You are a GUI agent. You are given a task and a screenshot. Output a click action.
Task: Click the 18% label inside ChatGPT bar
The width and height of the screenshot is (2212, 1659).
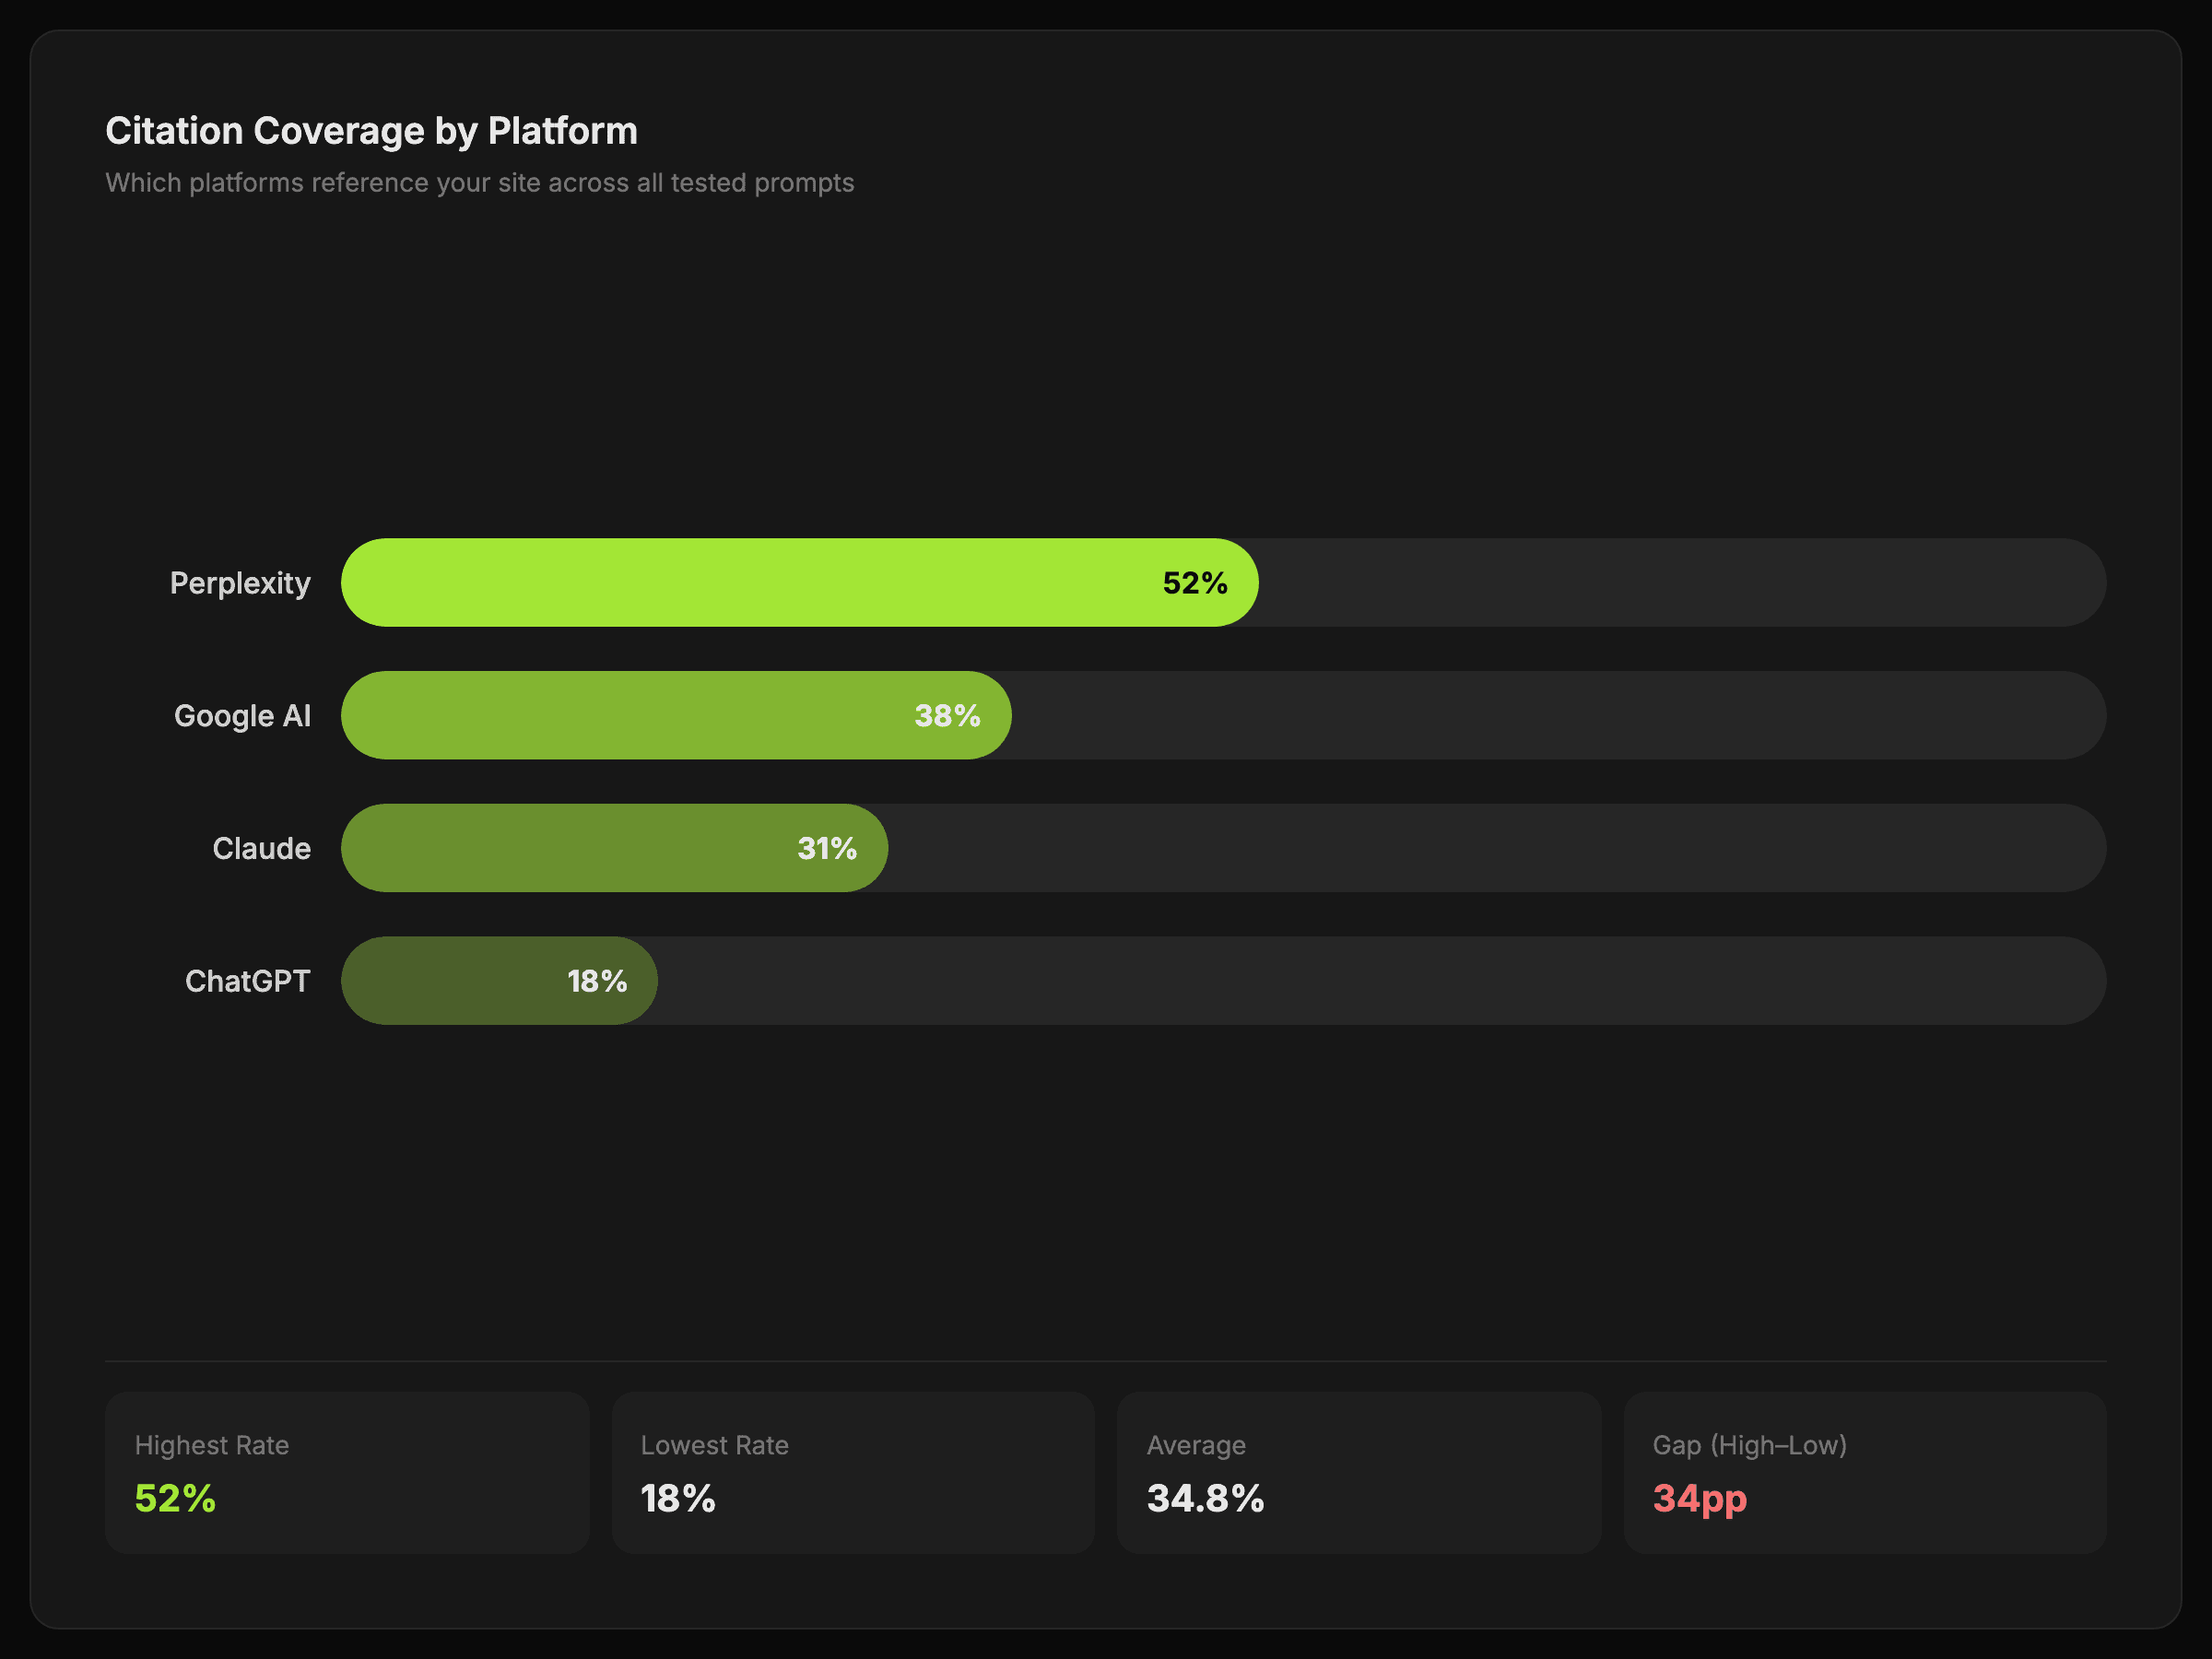597,981
